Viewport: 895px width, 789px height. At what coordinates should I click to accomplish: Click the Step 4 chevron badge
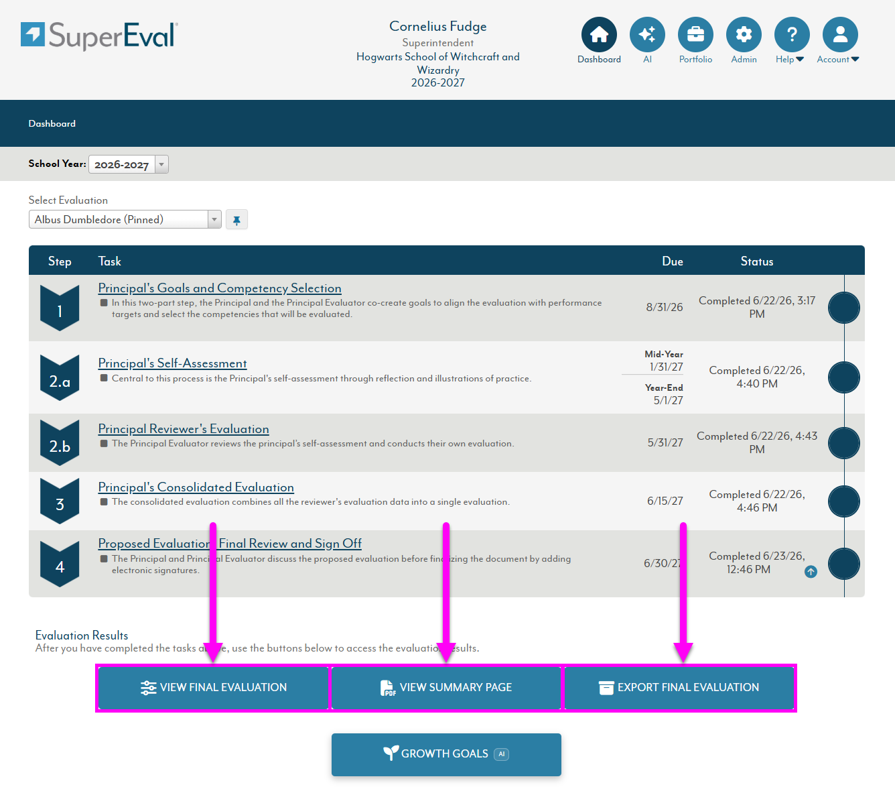click(59, 564)
